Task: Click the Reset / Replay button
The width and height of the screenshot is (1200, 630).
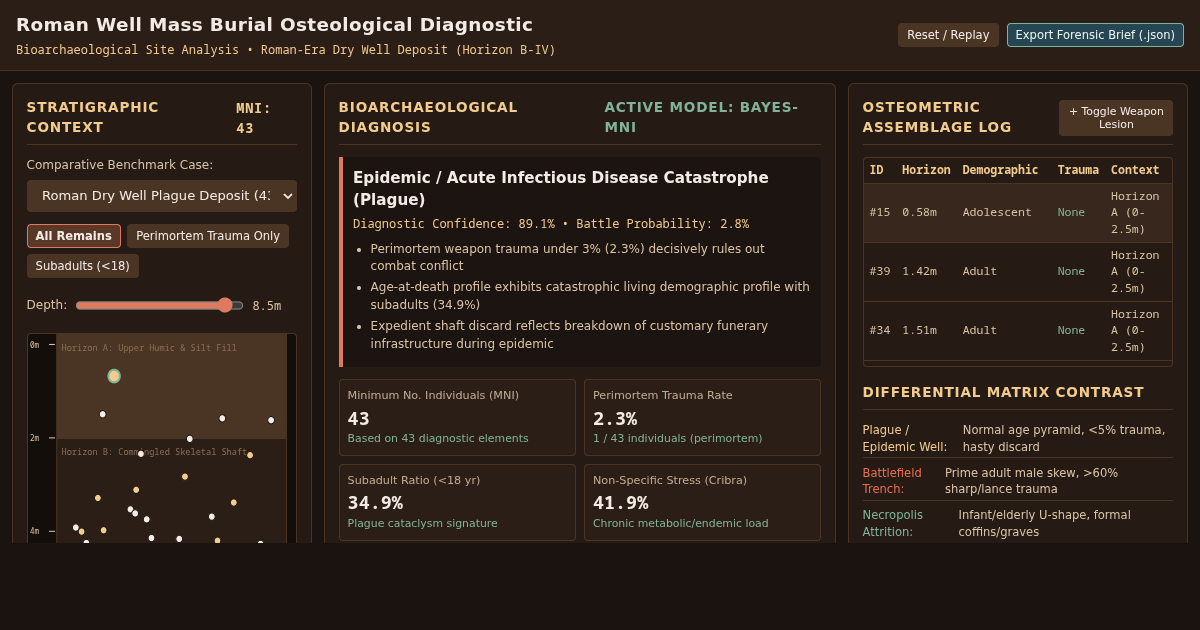Action: point(948,35)
